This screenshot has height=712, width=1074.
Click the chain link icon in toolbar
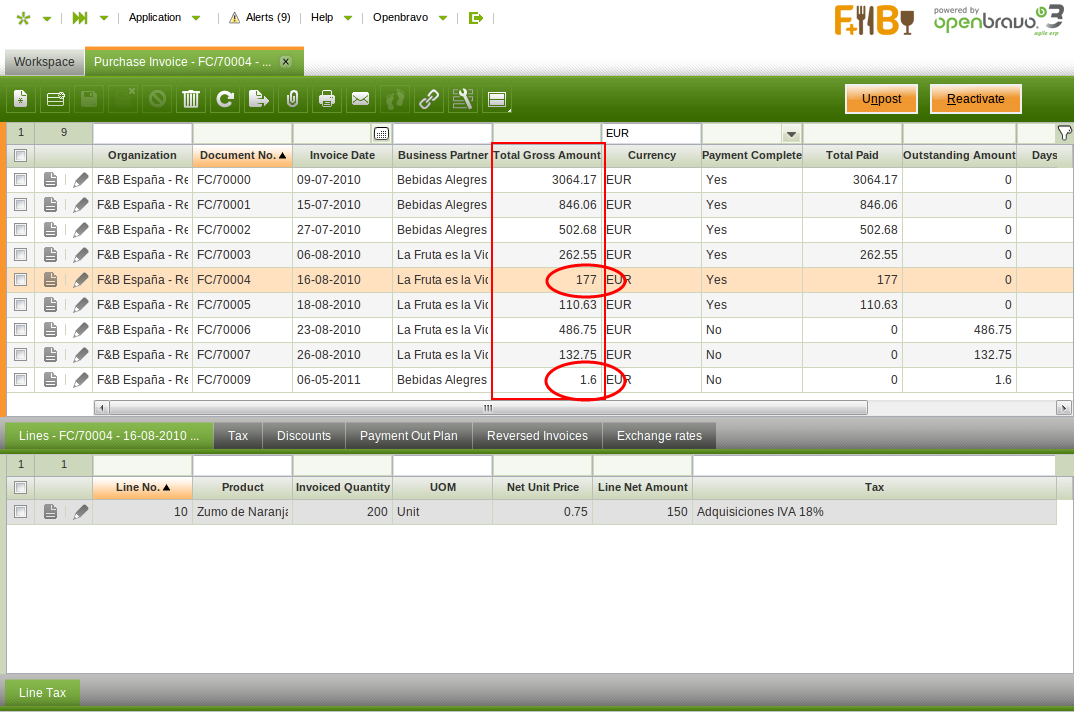(x=428, y=99)
